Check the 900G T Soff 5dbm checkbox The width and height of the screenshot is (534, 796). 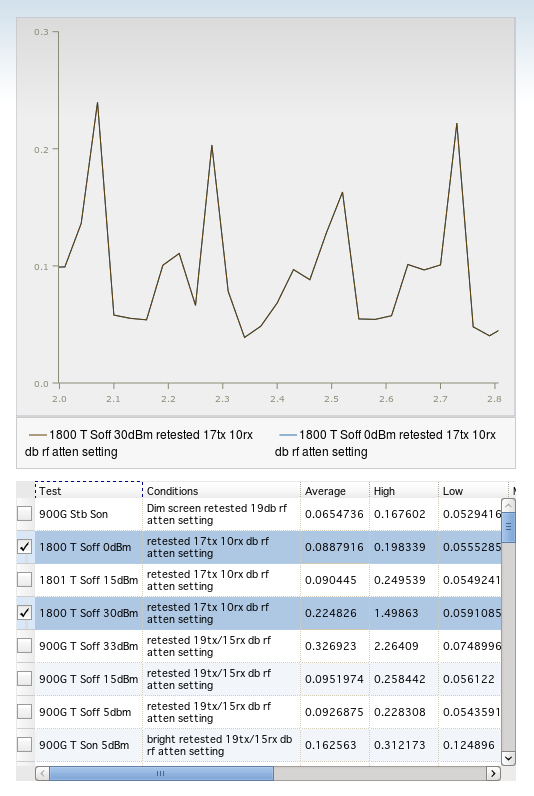[x=24, y=712]
